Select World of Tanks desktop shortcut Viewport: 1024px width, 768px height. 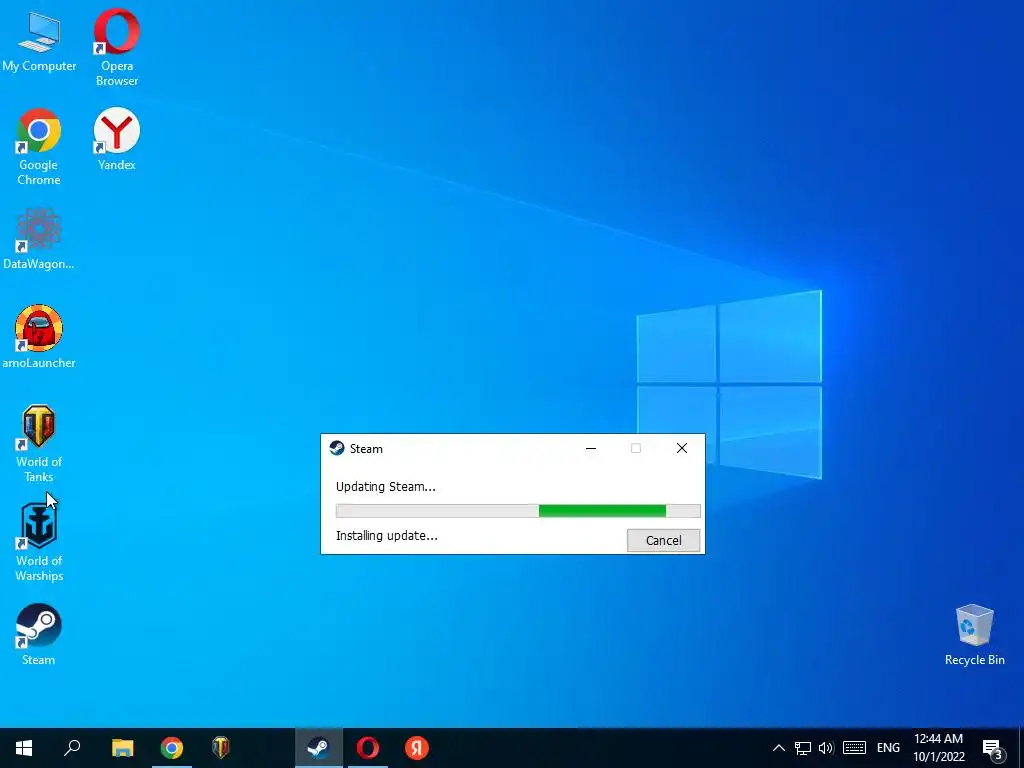coord(39,444)
